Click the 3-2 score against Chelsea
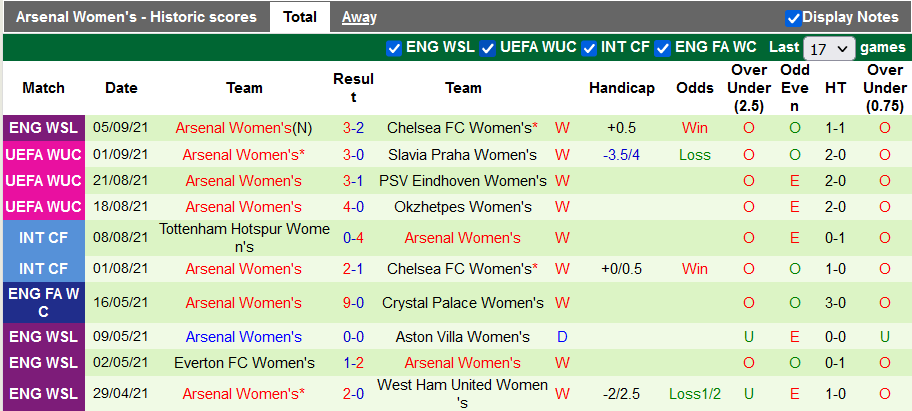This screenshot has height=411, width=912. [353, 128]
